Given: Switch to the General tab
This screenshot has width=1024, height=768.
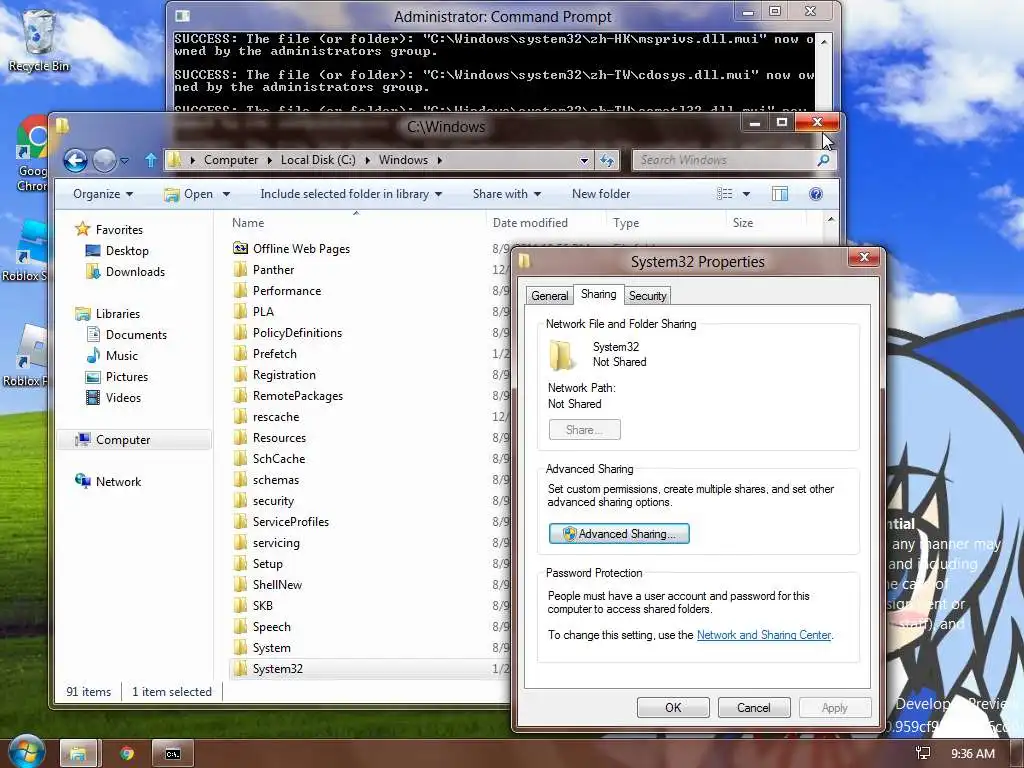Looking at the screenshot, I should tap(549, 296).
